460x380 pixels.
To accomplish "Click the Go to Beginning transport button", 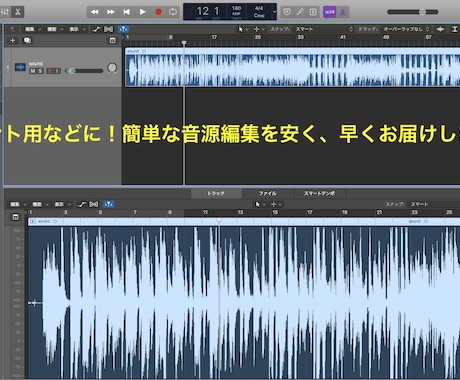I will point(127,12).
